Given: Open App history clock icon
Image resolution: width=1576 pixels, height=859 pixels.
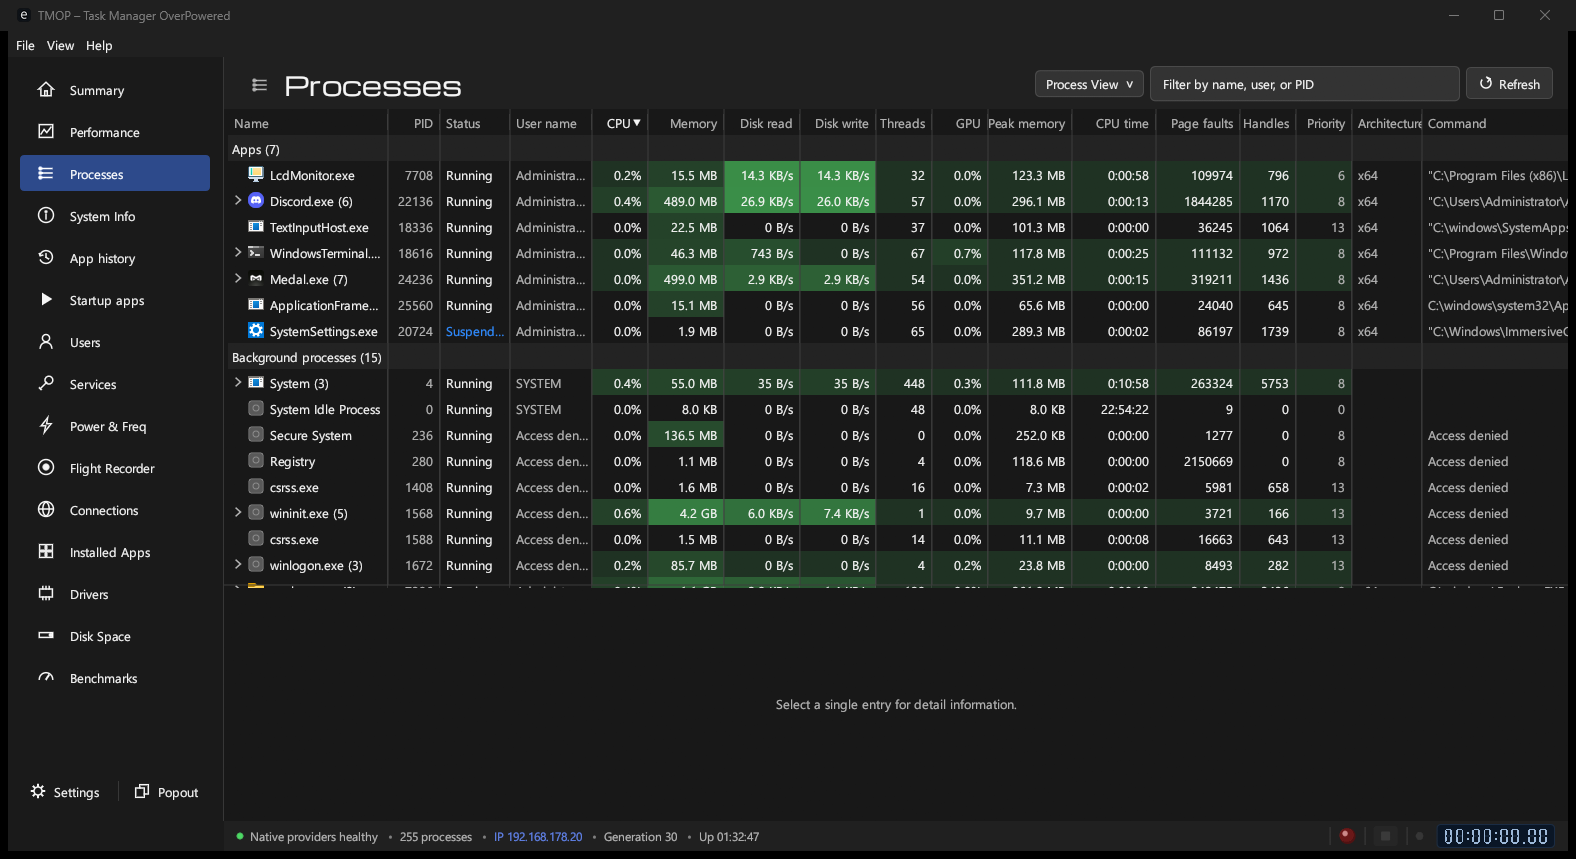Looking at the screenshot, I should point(46,258).
